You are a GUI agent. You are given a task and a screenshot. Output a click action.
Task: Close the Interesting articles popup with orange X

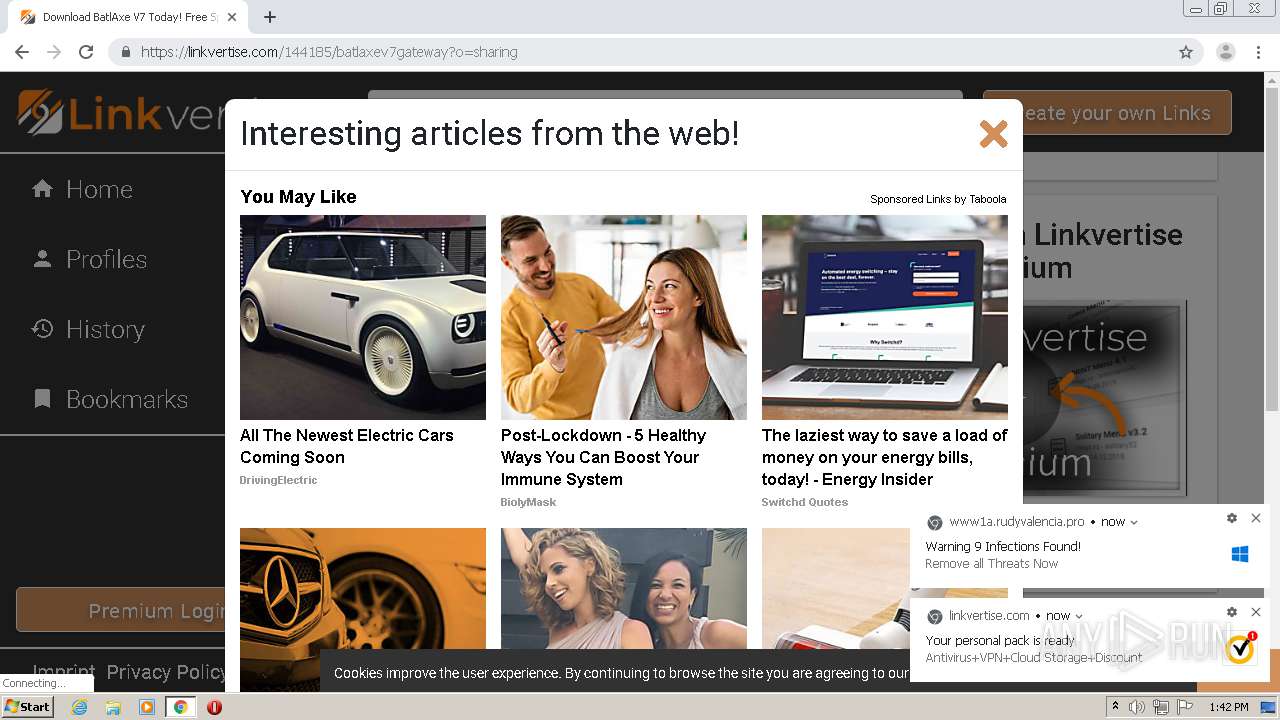[993, 134]
